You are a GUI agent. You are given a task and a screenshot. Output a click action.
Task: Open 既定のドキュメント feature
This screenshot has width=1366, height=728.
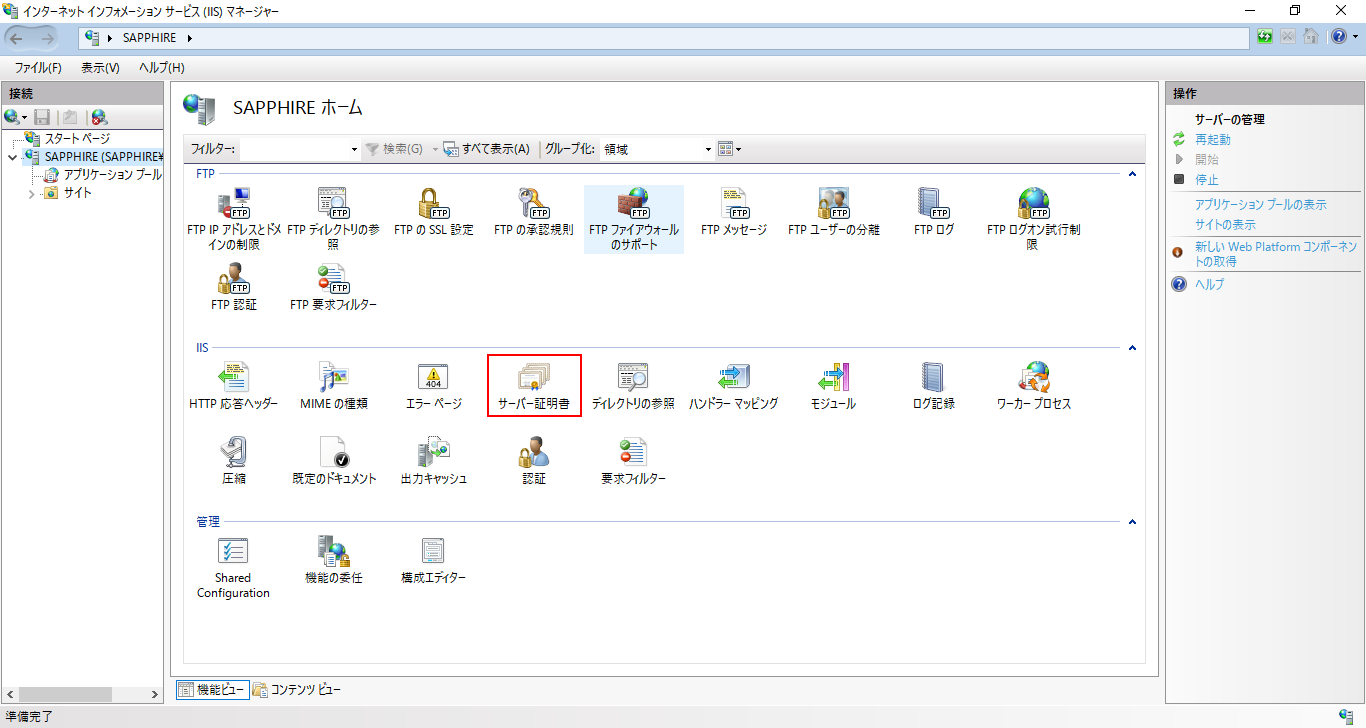334,461
